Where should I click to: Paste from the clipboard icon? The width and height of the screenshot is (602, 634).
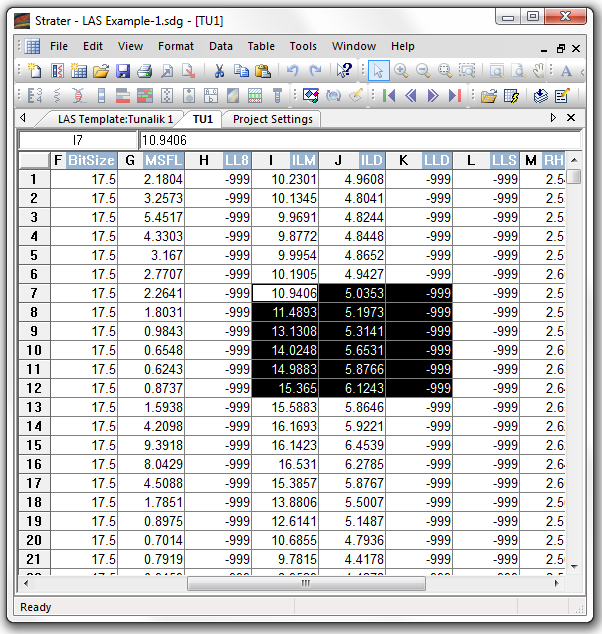pyautogui.click(x=263, y=71)
